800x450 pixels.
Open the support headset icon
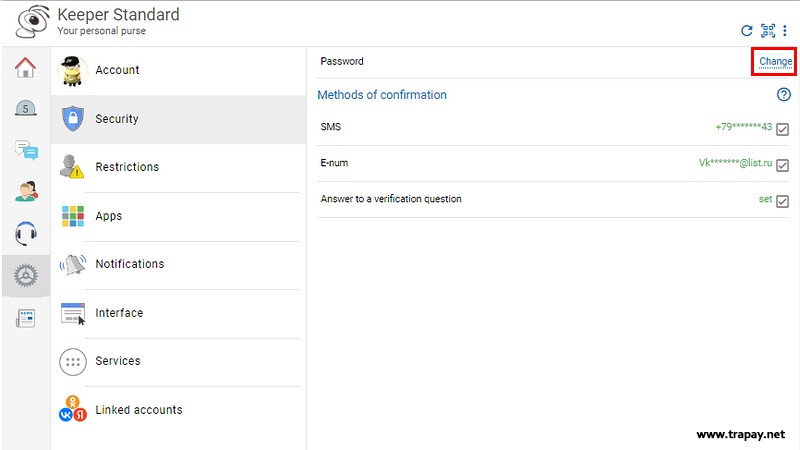[x=25, y=233]
